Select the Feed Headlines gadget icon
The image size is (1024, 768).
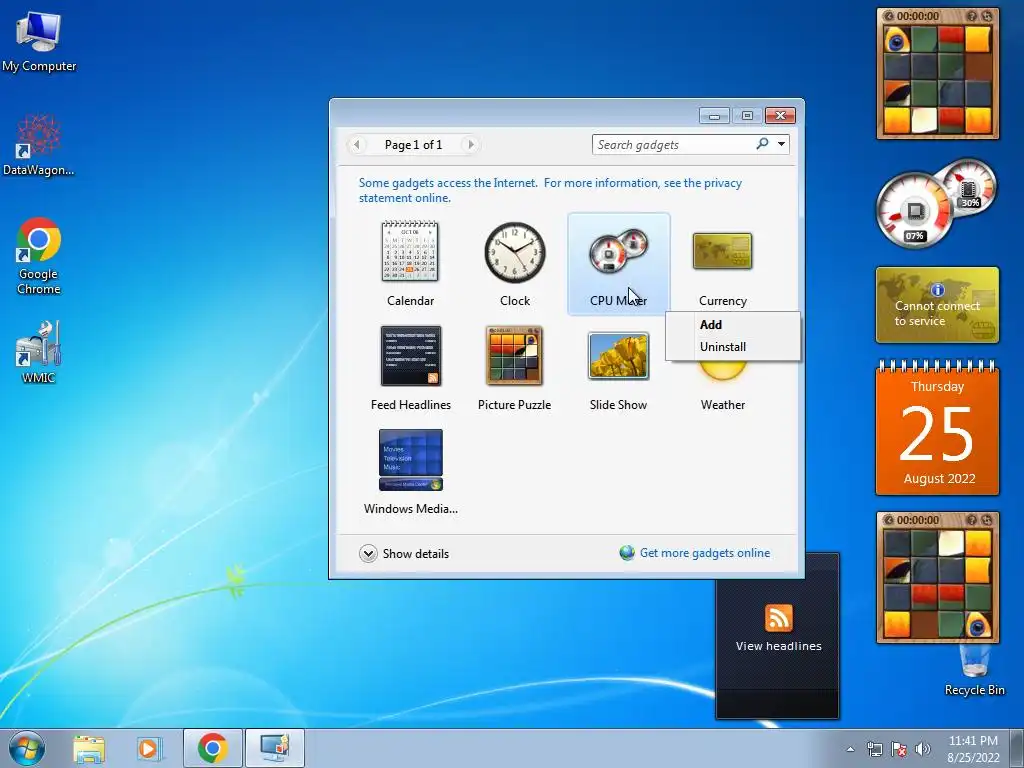(x=411, y=356)
